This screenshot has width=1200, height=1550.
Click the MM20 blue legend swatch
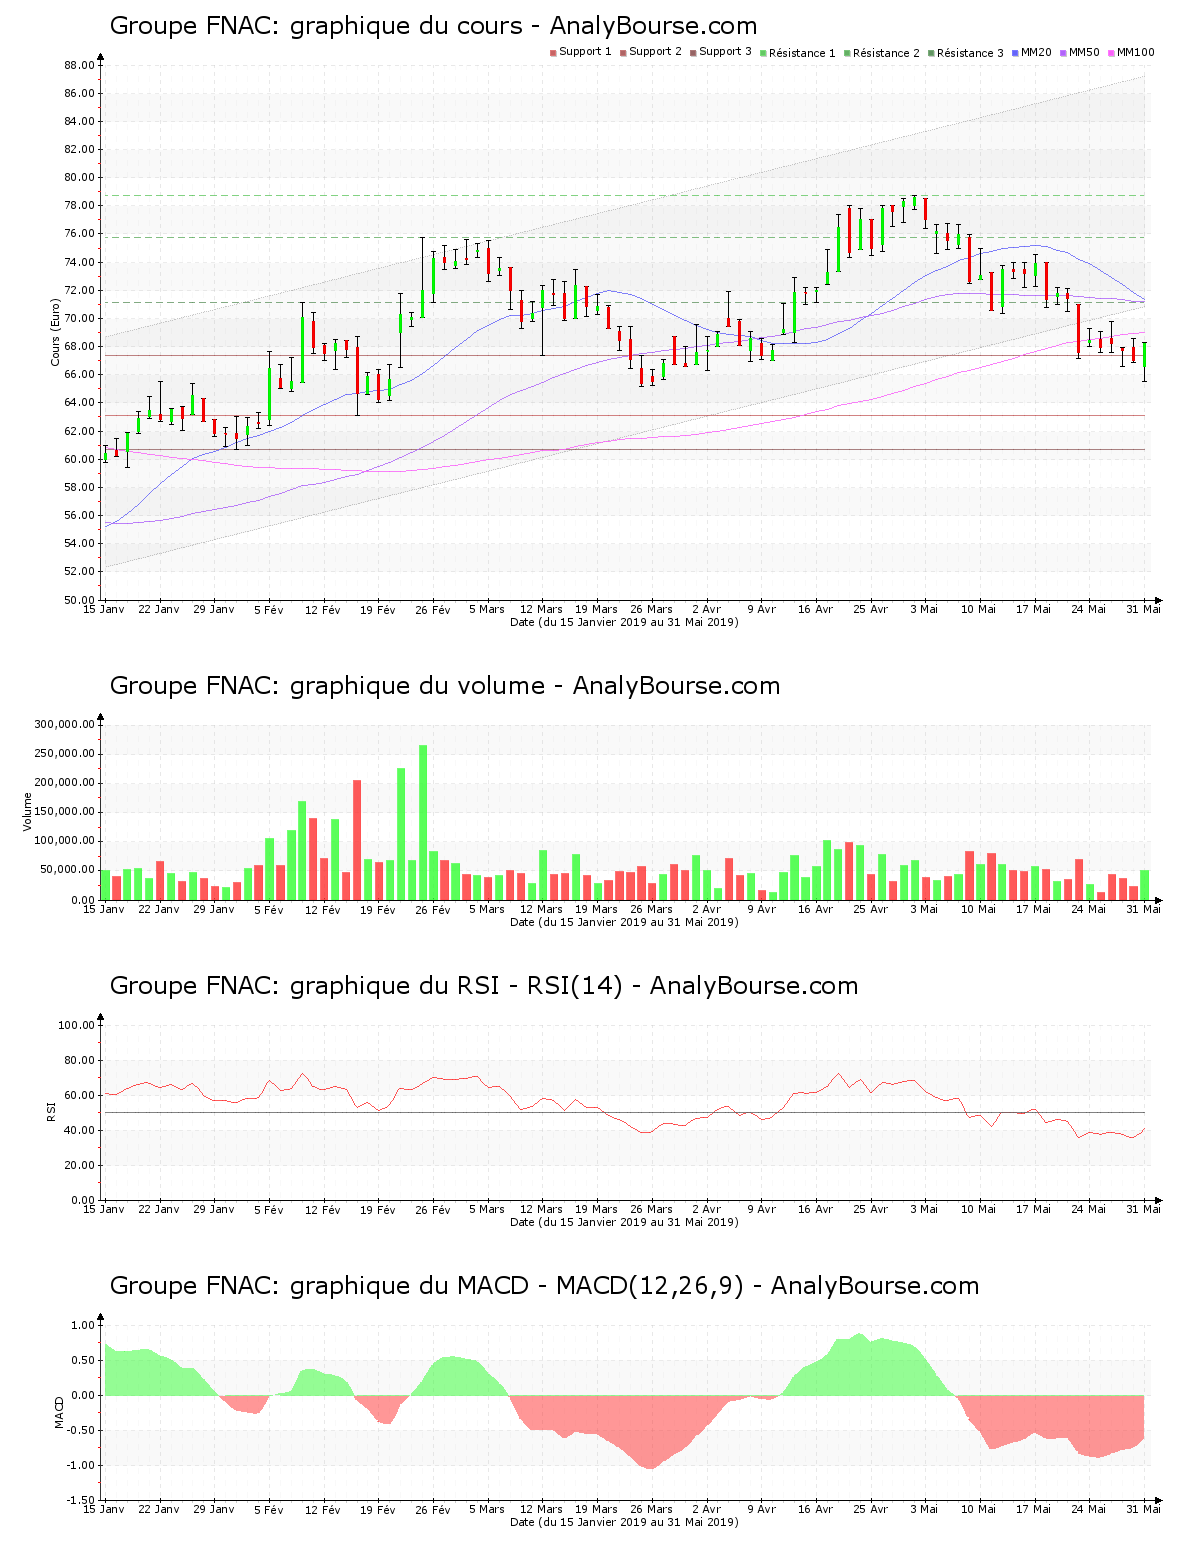(1016, 52)
